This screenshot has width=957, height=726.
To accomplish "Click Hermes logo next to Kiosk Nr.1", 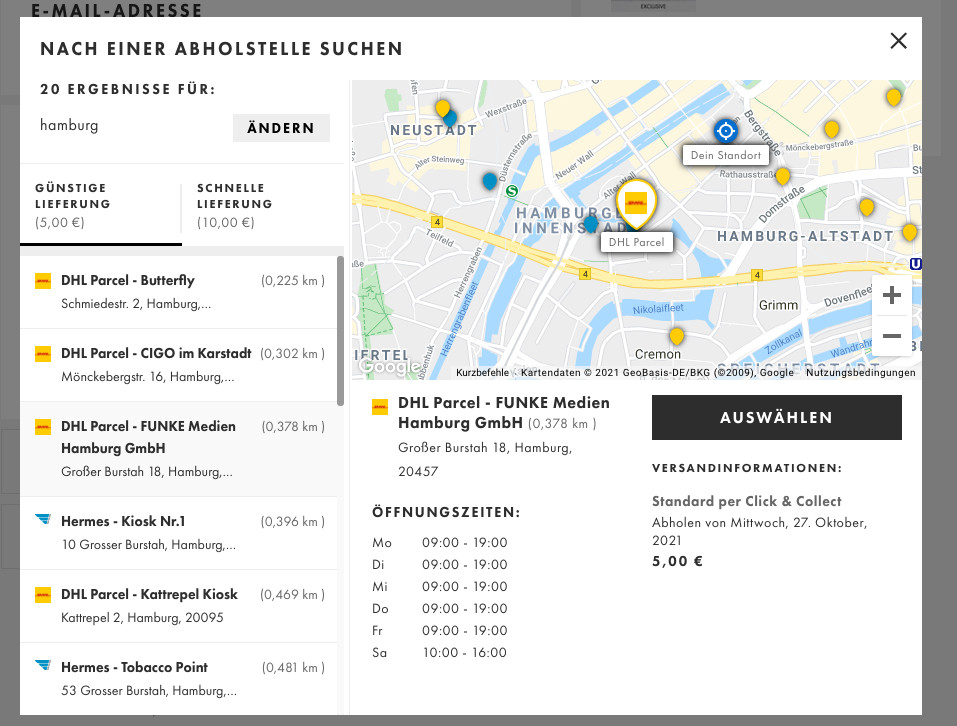I will pos(43,519).
